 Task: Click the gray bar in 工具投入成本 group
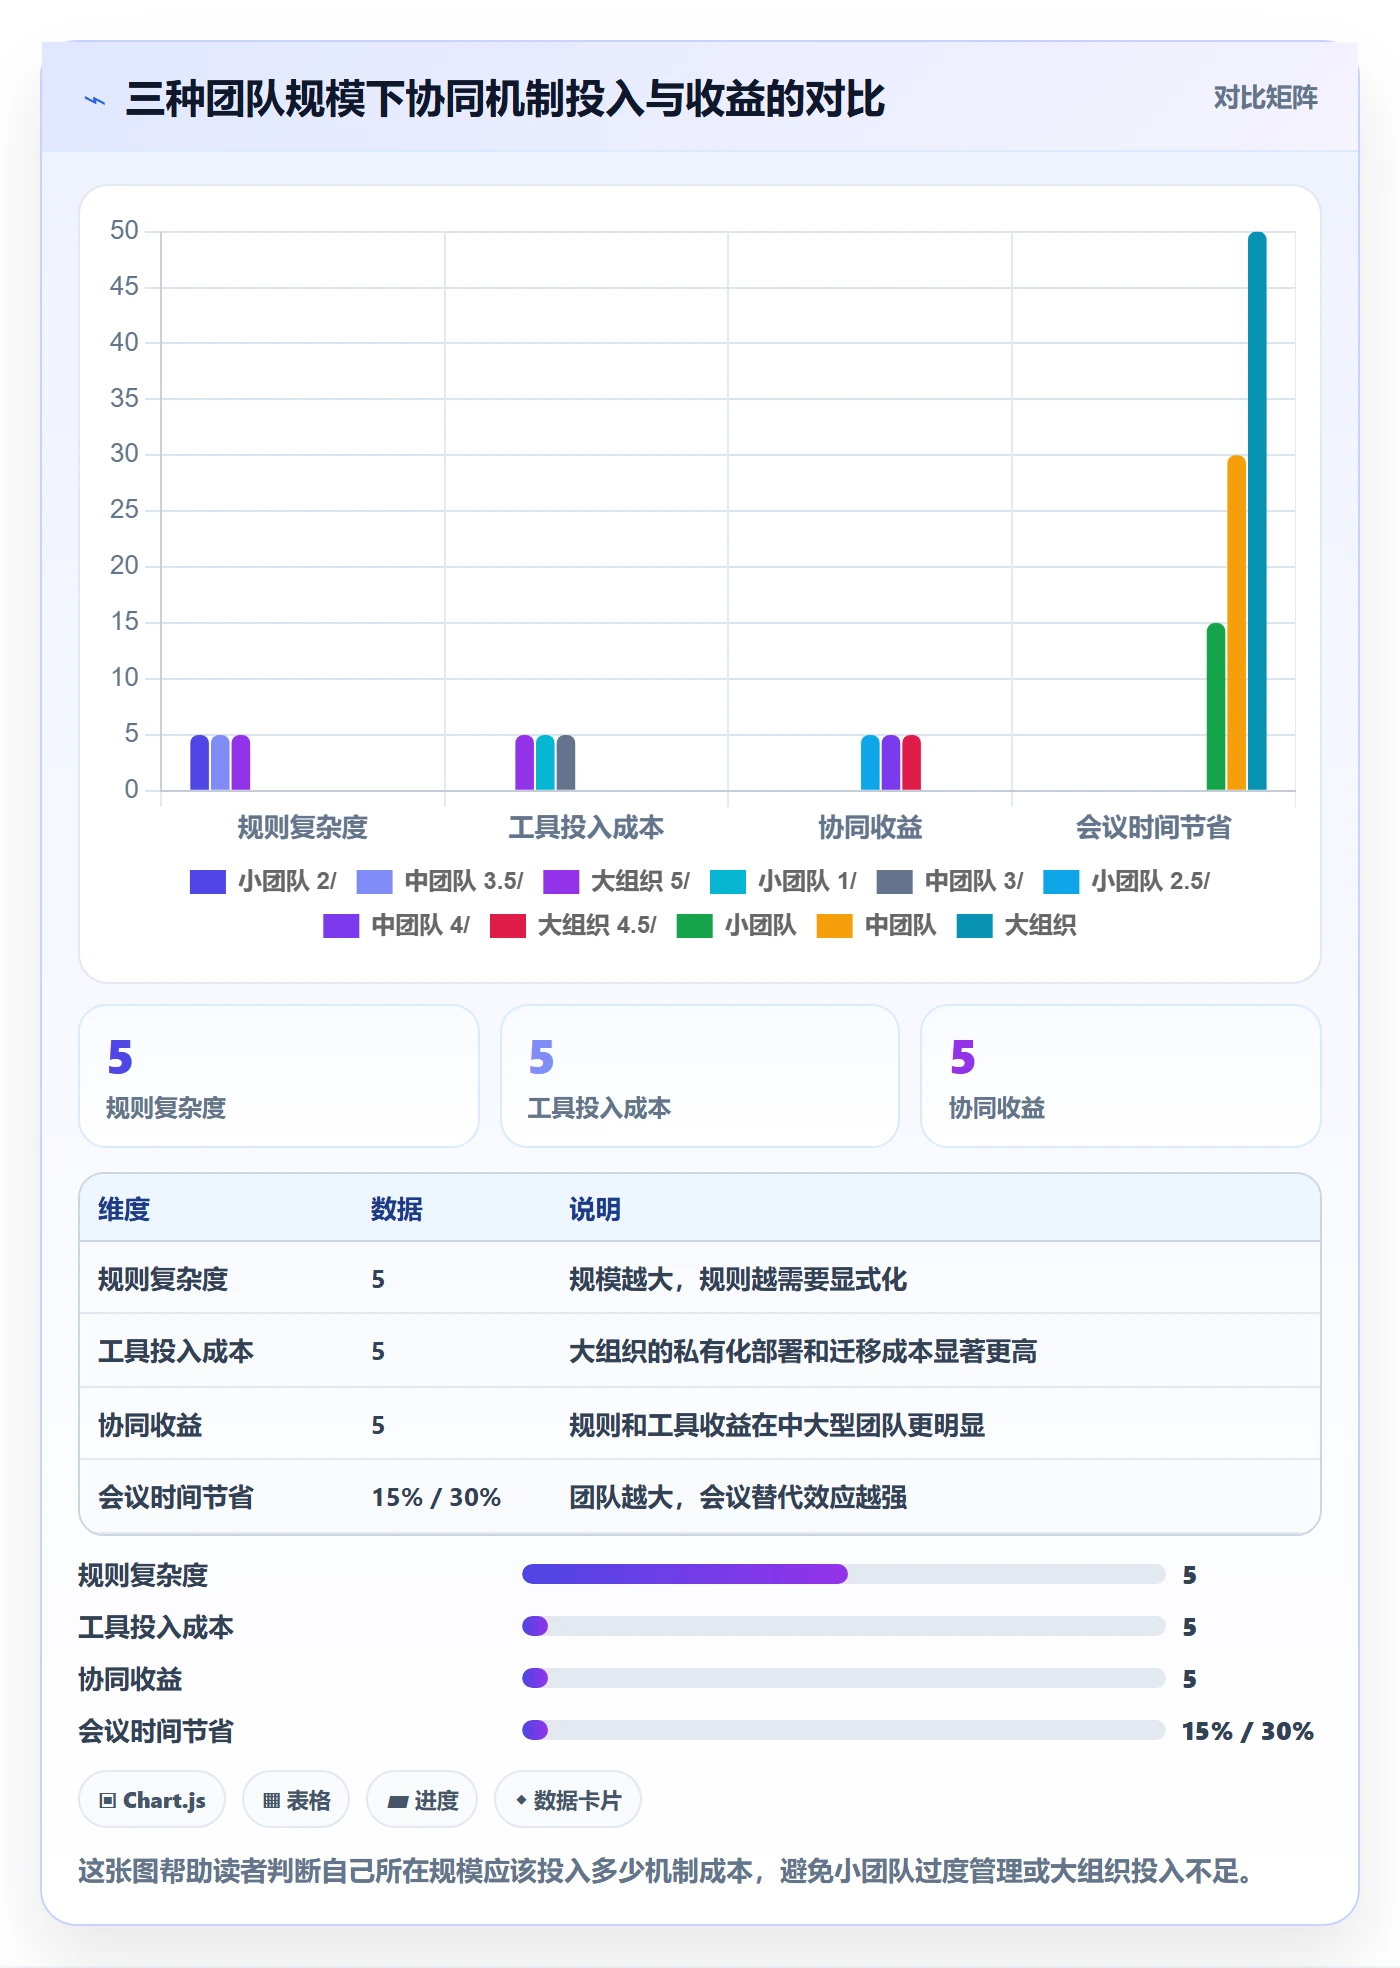coord(566,763)
